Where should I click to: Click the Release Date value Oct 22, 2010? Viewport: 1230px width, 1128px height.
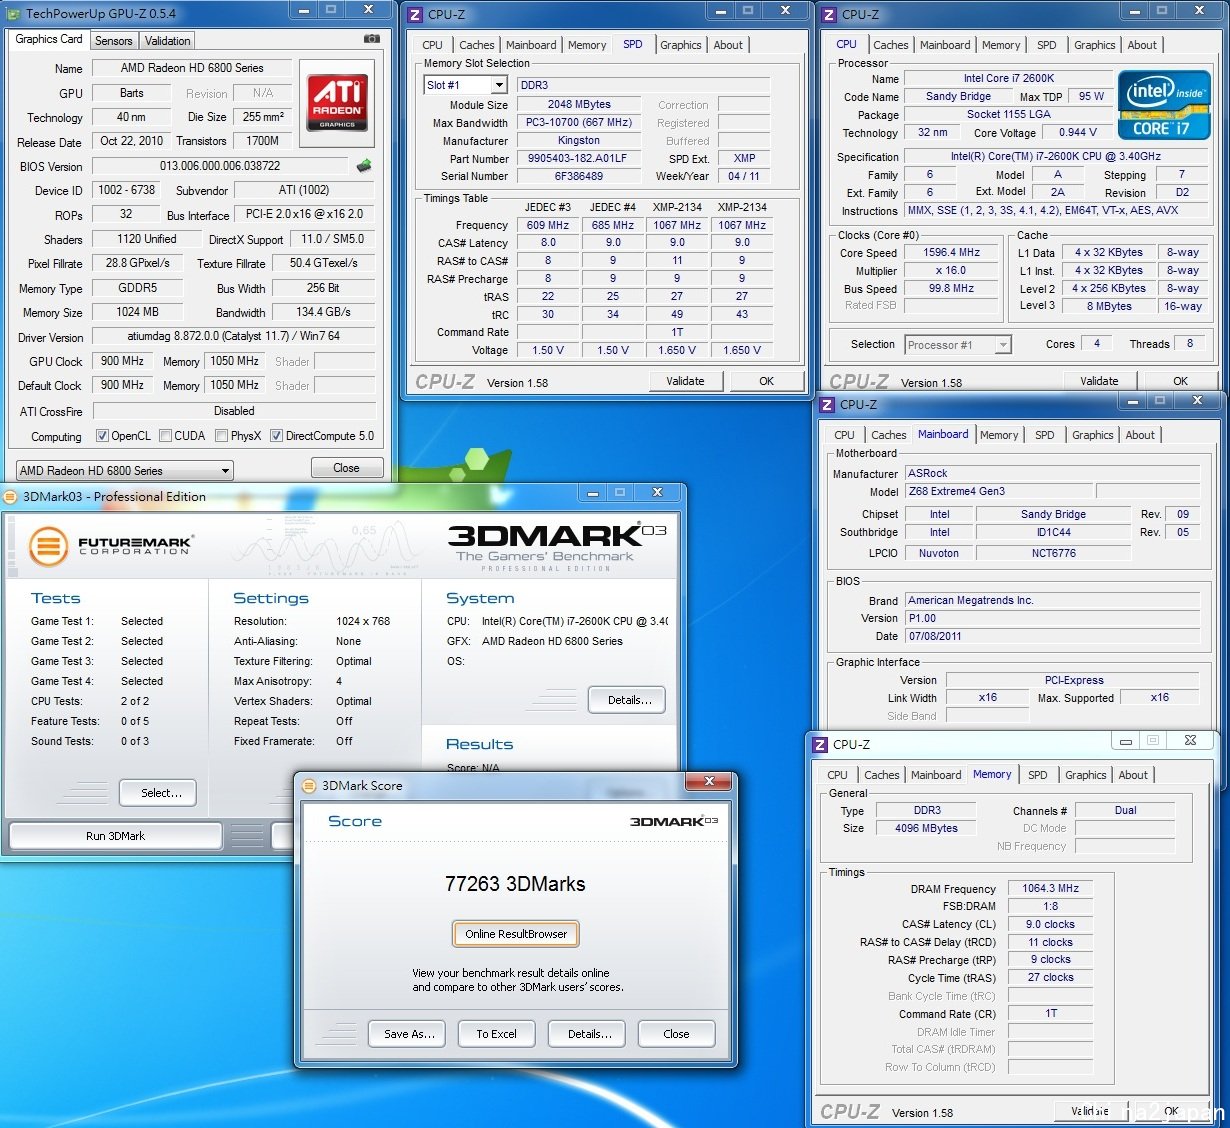[131, 141]
